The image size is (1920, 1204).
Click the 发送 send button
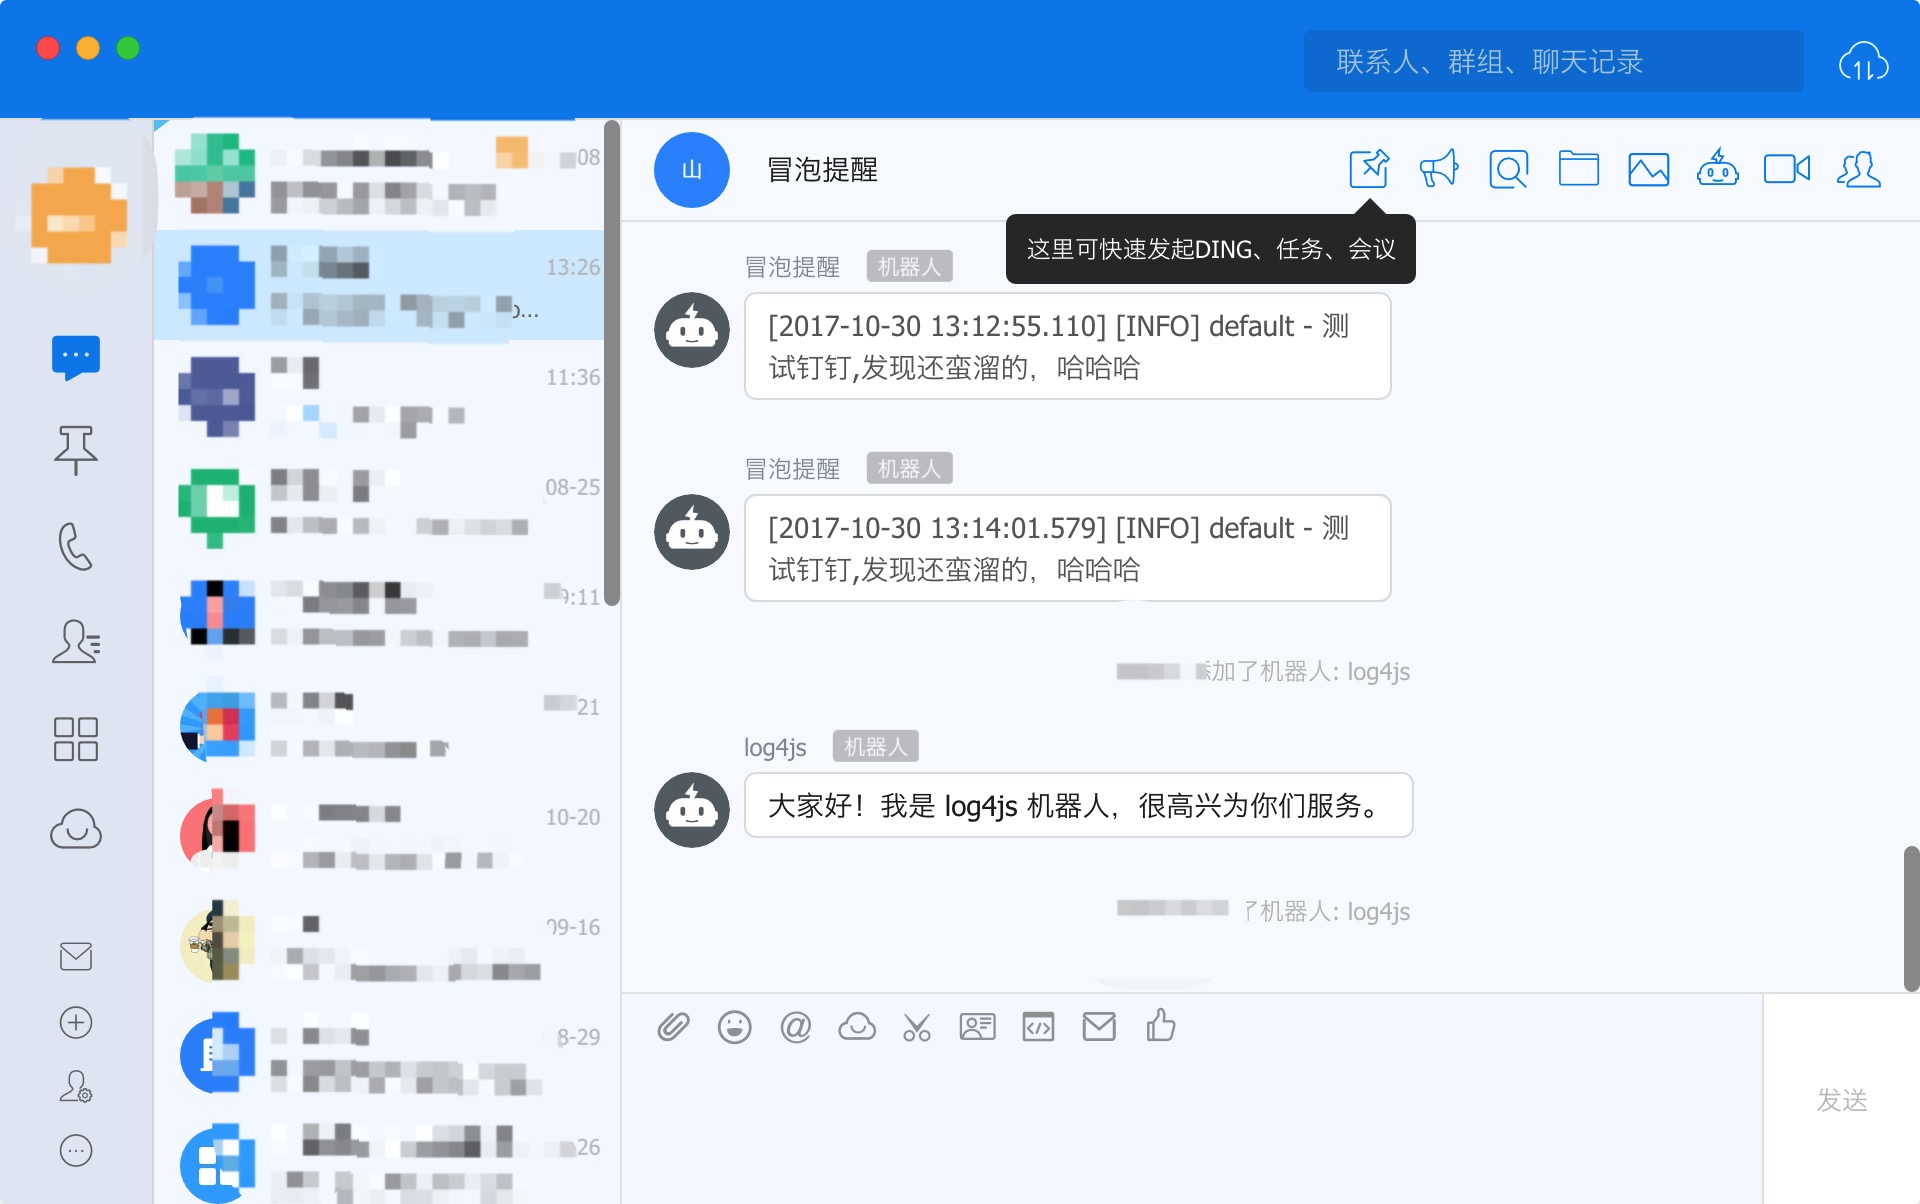point(1841,1100)
